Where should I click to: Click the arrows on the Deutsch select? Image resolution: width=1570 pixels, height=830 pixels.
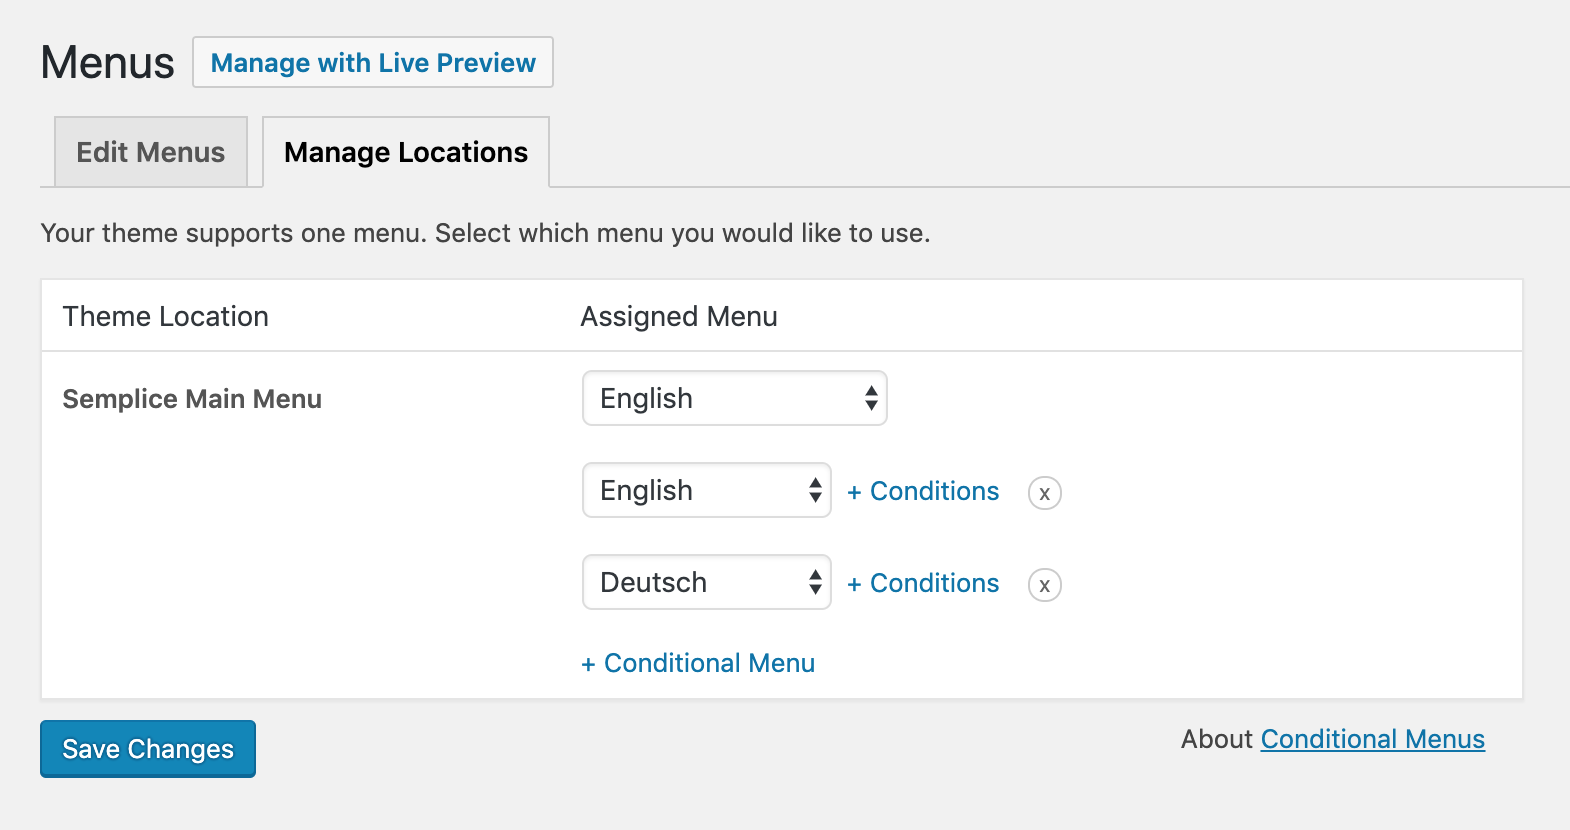(x=815, y=583)
